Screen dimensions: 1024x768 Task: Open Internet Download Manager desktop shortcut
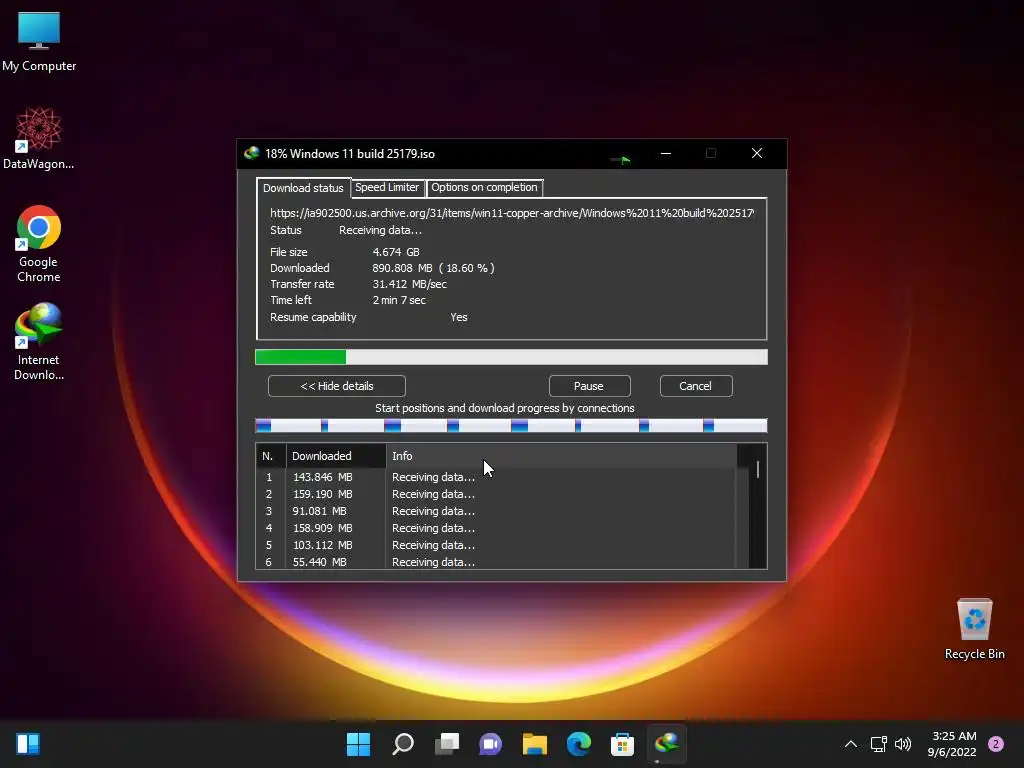tap(39, 342)
